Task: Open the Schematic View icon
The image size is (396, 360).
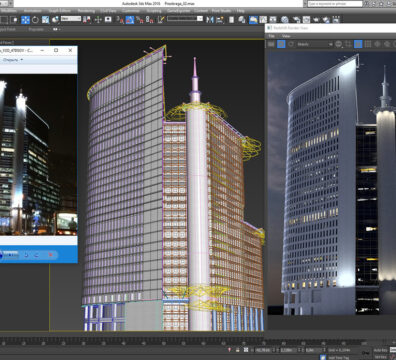Action: 273,20
